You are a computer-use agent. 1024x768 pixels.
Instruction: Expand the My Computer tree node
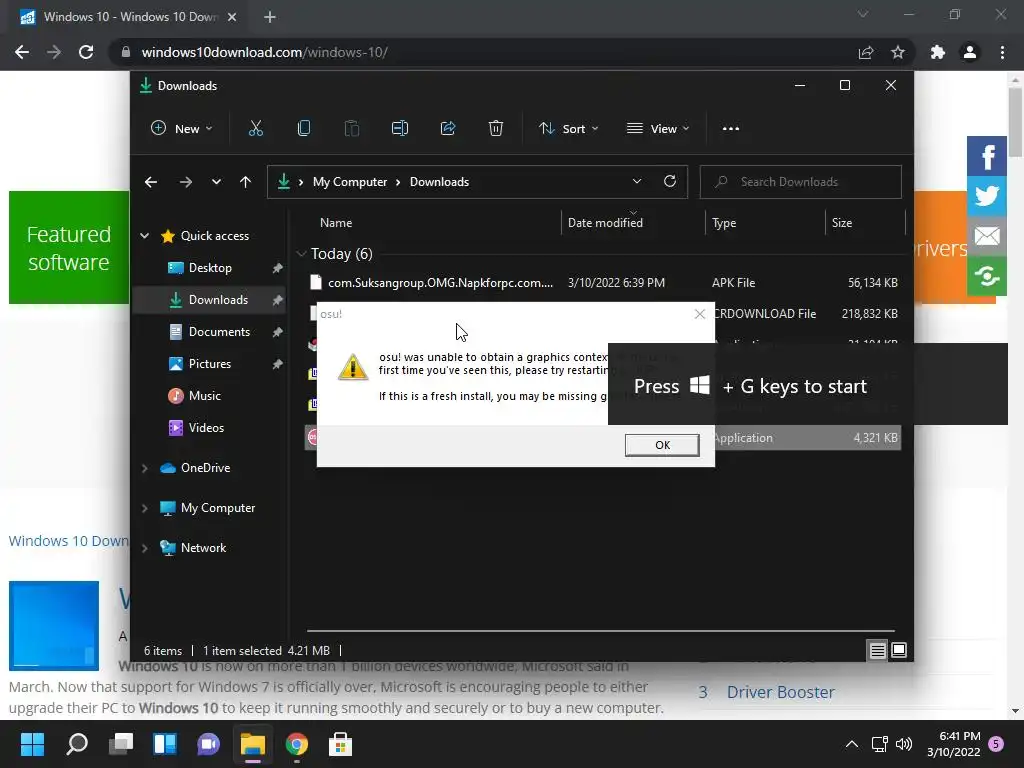tap(145, 508)
